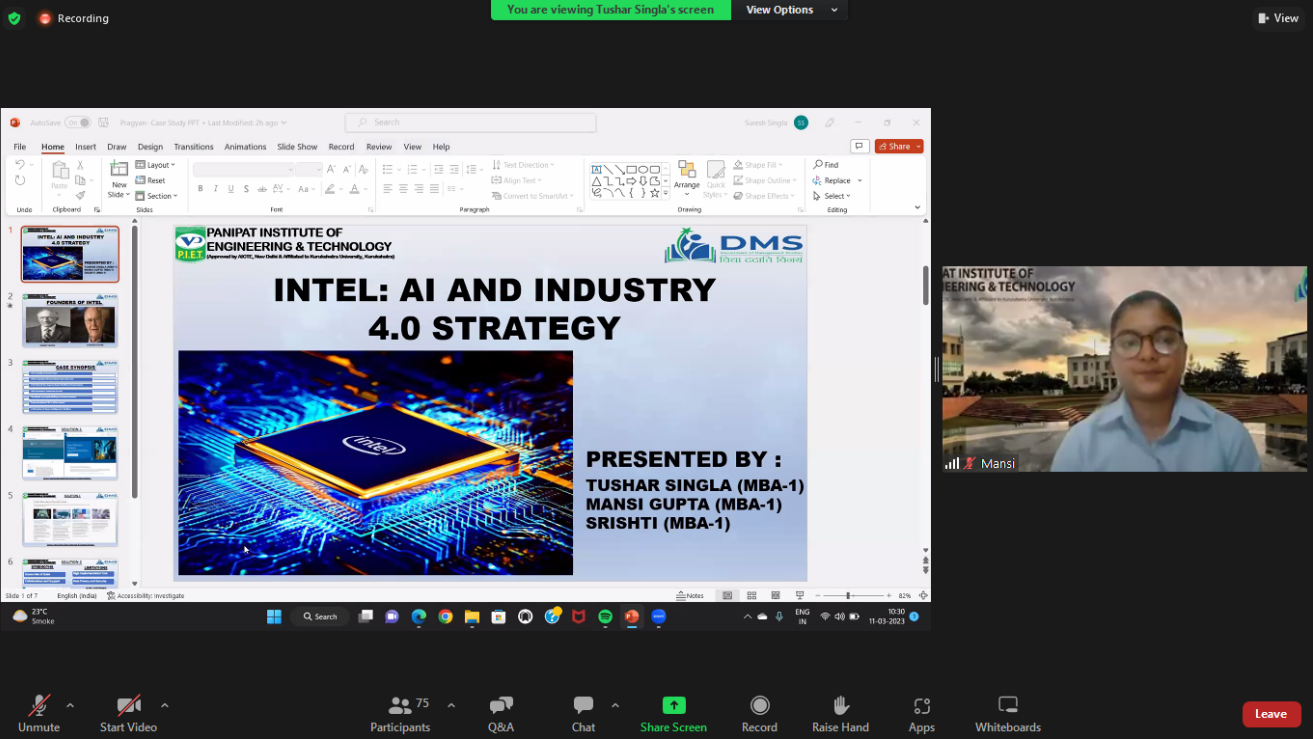Open the Insert tab in the ribbon
1313x739 pixels.
tap(86, 147)
